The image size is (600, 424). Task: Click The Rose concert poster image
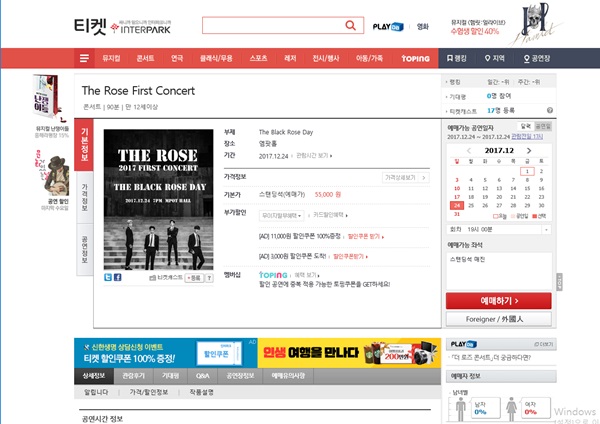[158, 199]
